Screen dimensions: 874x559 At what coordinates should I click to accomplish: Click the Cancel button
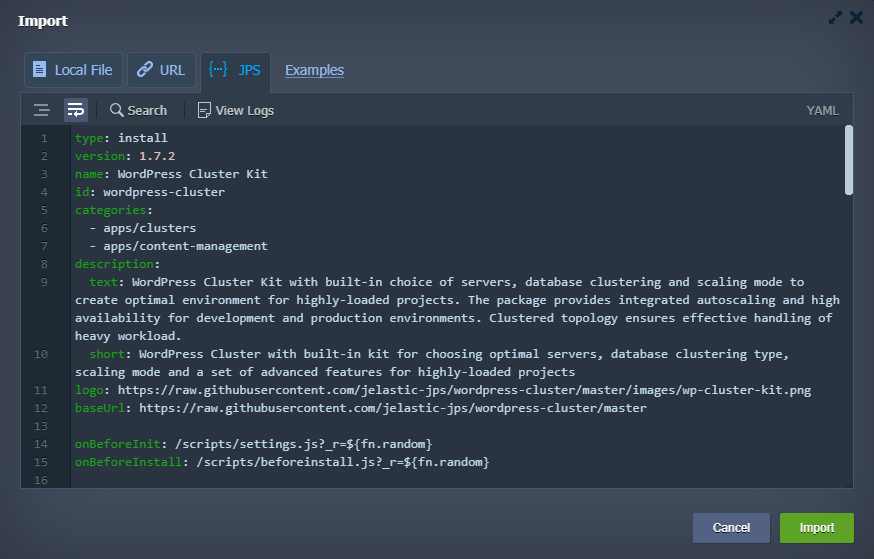(731, 528)
